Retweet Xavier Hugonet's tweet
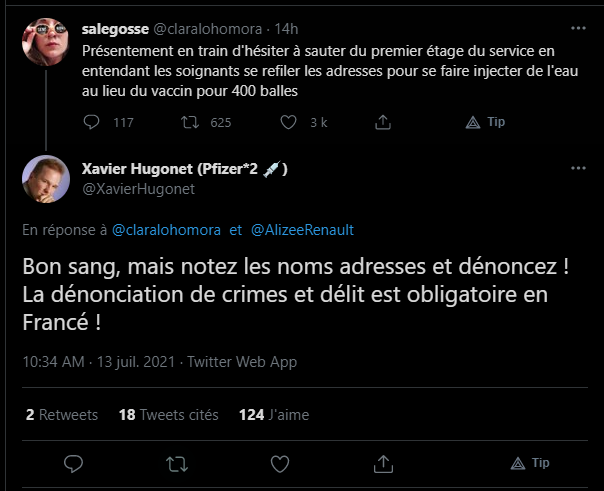 176,464
